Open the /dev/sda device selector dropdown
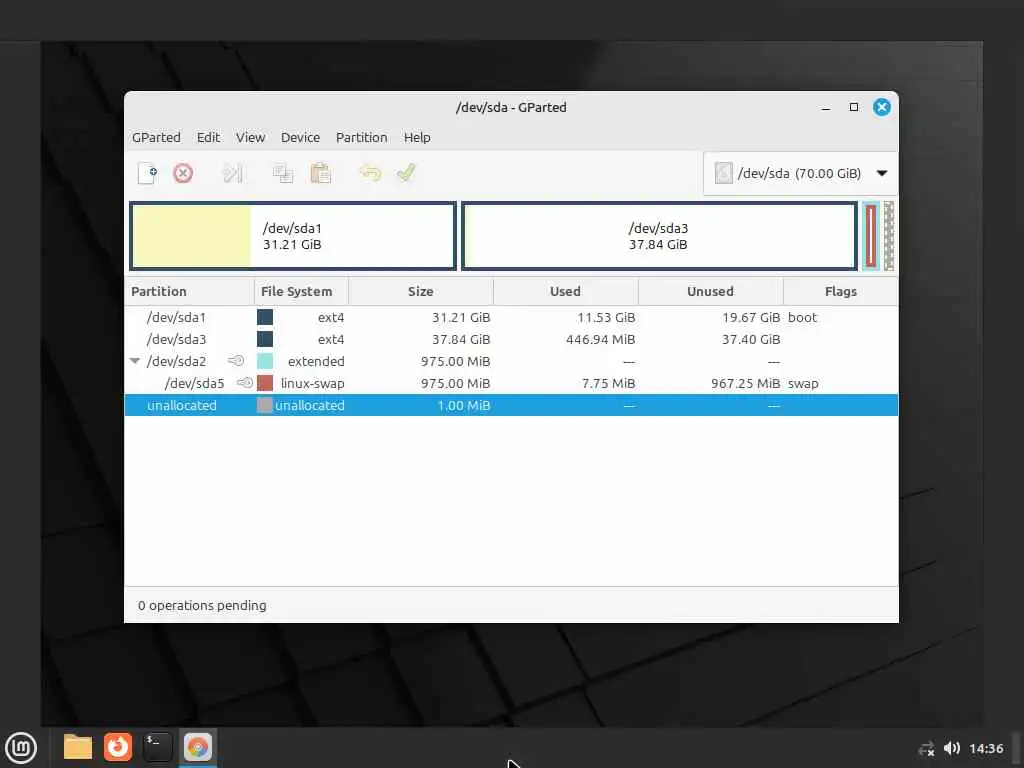 pos(801,174)
